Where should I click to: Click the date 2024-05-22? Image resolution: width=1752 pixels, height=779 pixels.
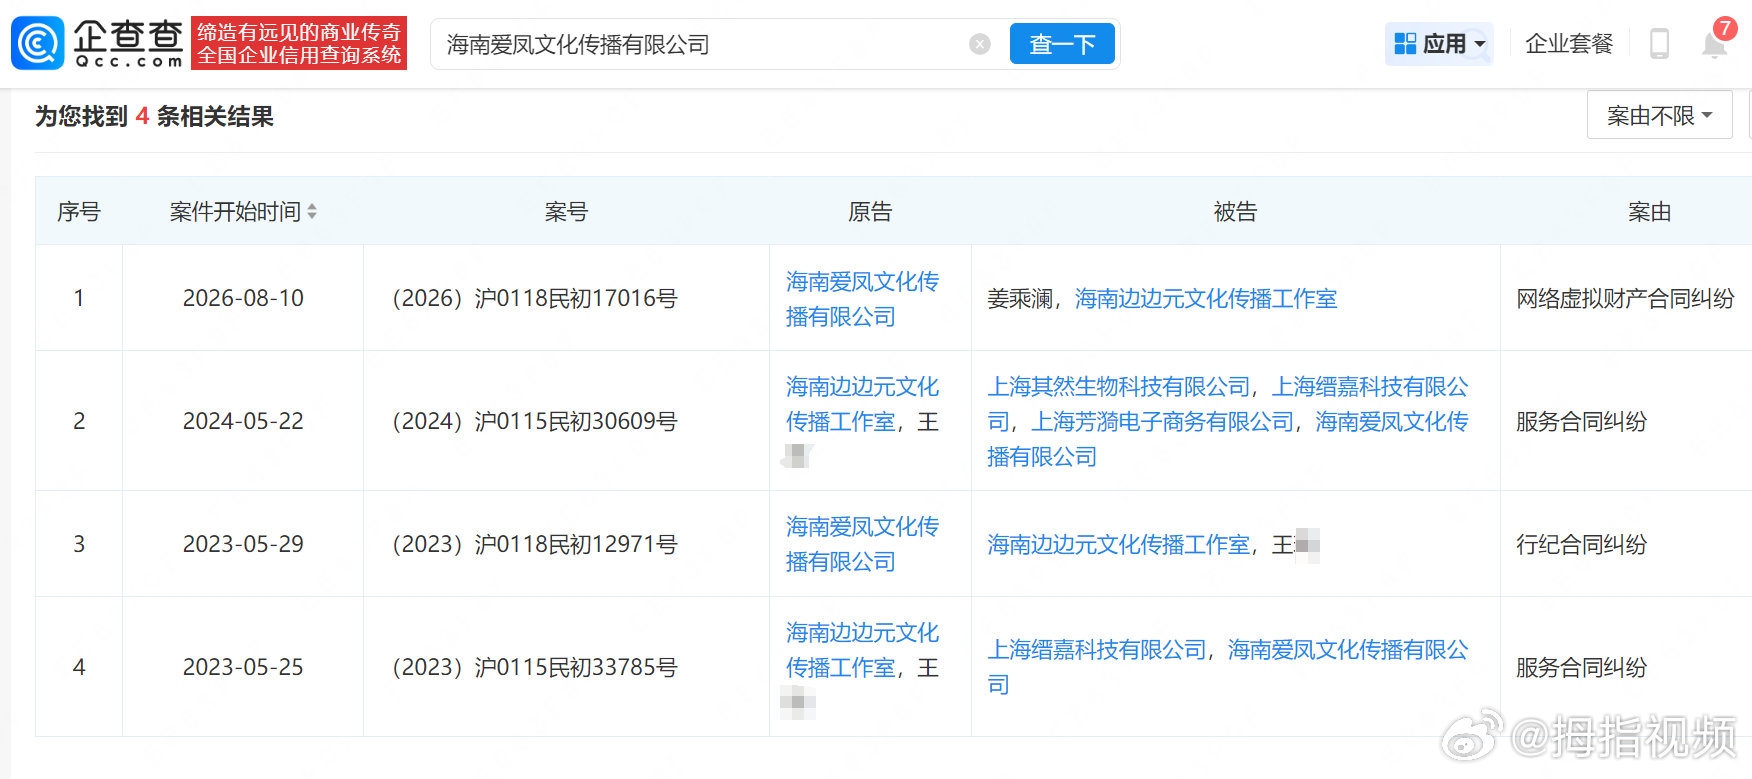(243, 421)
